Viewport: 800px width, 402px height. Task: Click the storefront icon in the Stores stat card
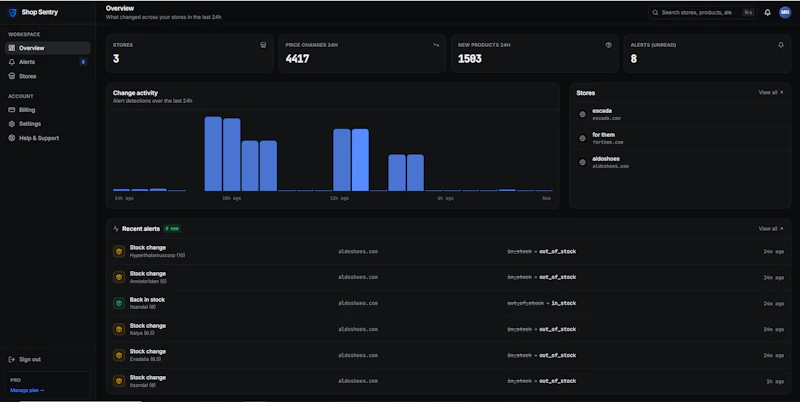[x=263, y=45]
